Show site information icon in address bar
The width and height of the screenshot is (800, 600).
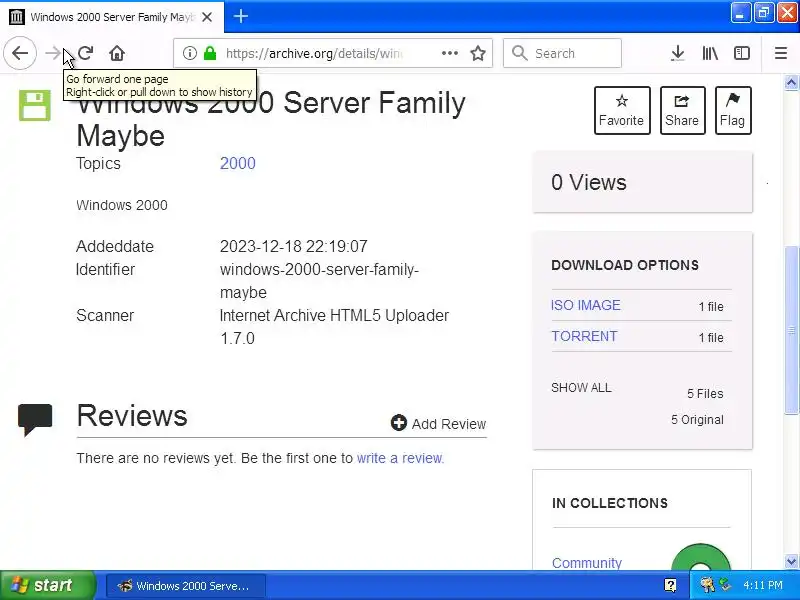(190, 53)
